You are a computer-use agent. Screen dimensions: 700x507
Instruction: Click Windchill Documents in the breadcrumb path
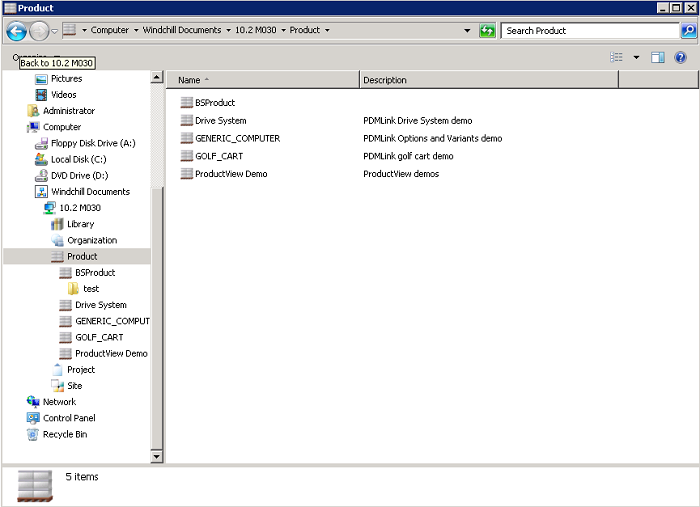click(x=182, y=30)
